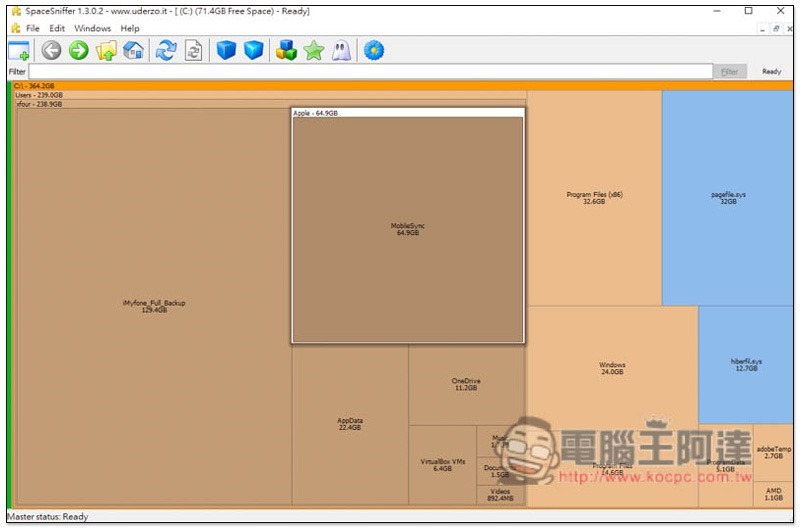Click the Filter button

click(x=730, y=71)
